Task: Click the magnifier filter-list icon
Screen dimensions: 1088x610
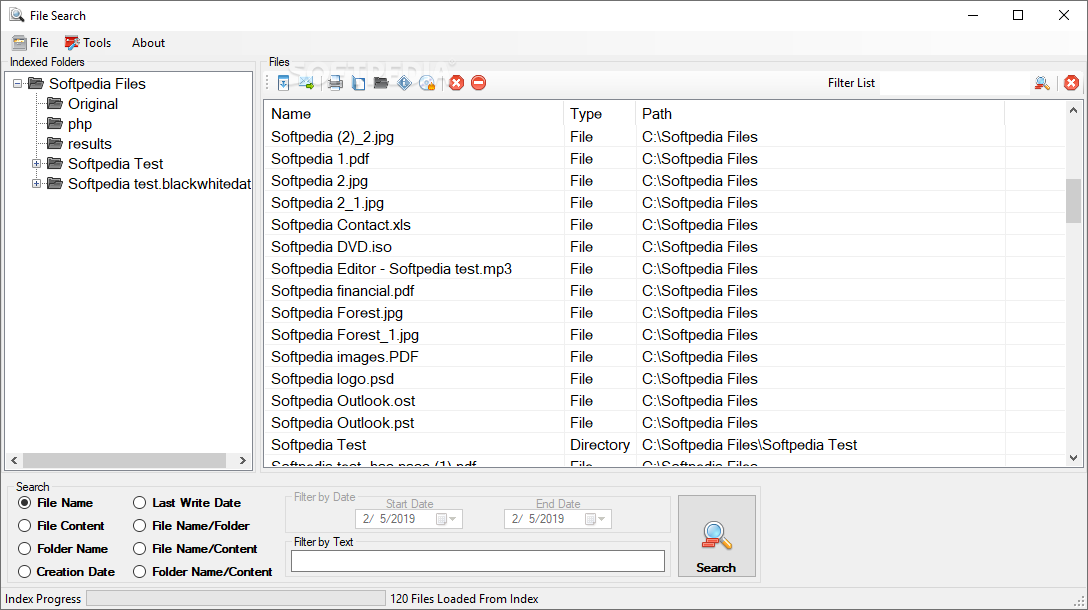Action: [x=1042, y=83]
